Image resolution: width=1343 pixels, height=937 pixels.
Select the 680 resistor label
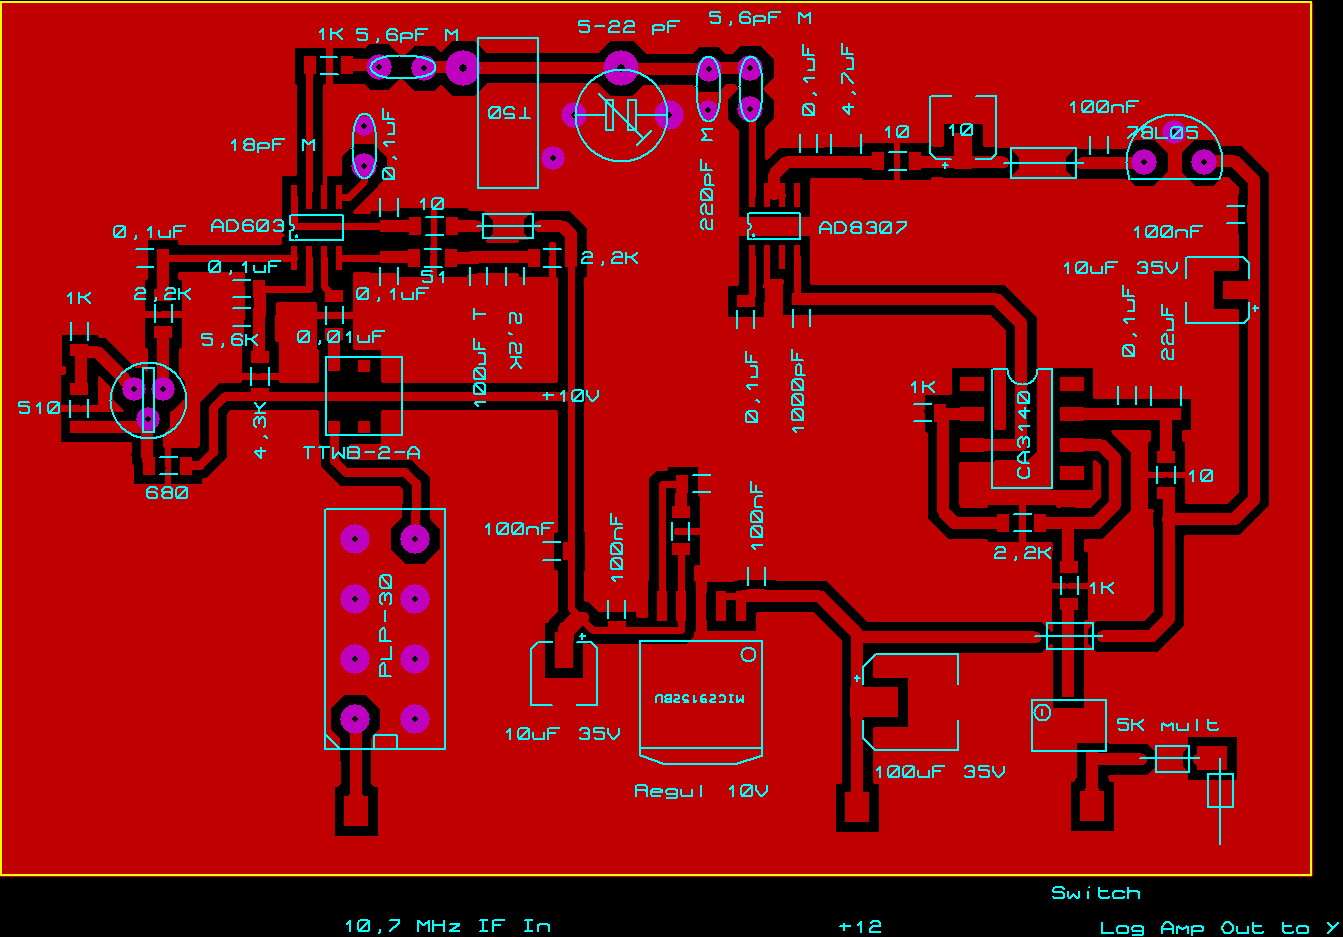[167, 493]
